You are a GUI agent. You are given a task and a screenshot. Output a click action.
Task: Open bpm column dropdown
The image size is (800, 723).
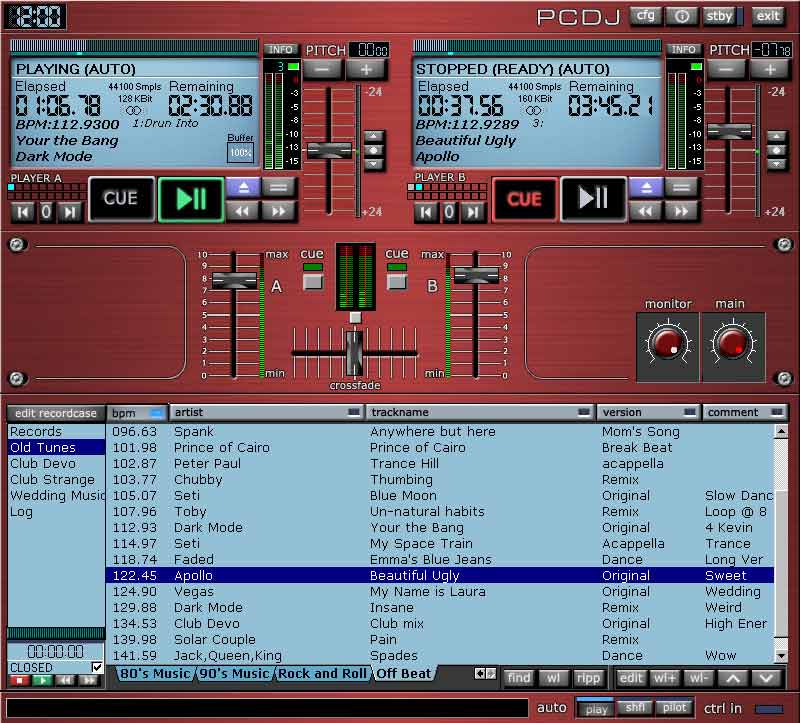(x=157, y=413)
